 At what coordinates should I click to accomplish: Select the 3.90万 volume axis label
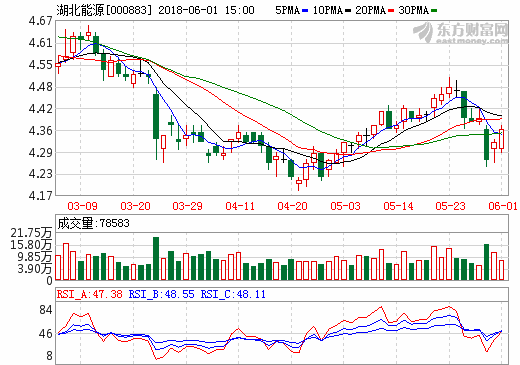click(35, 269)
